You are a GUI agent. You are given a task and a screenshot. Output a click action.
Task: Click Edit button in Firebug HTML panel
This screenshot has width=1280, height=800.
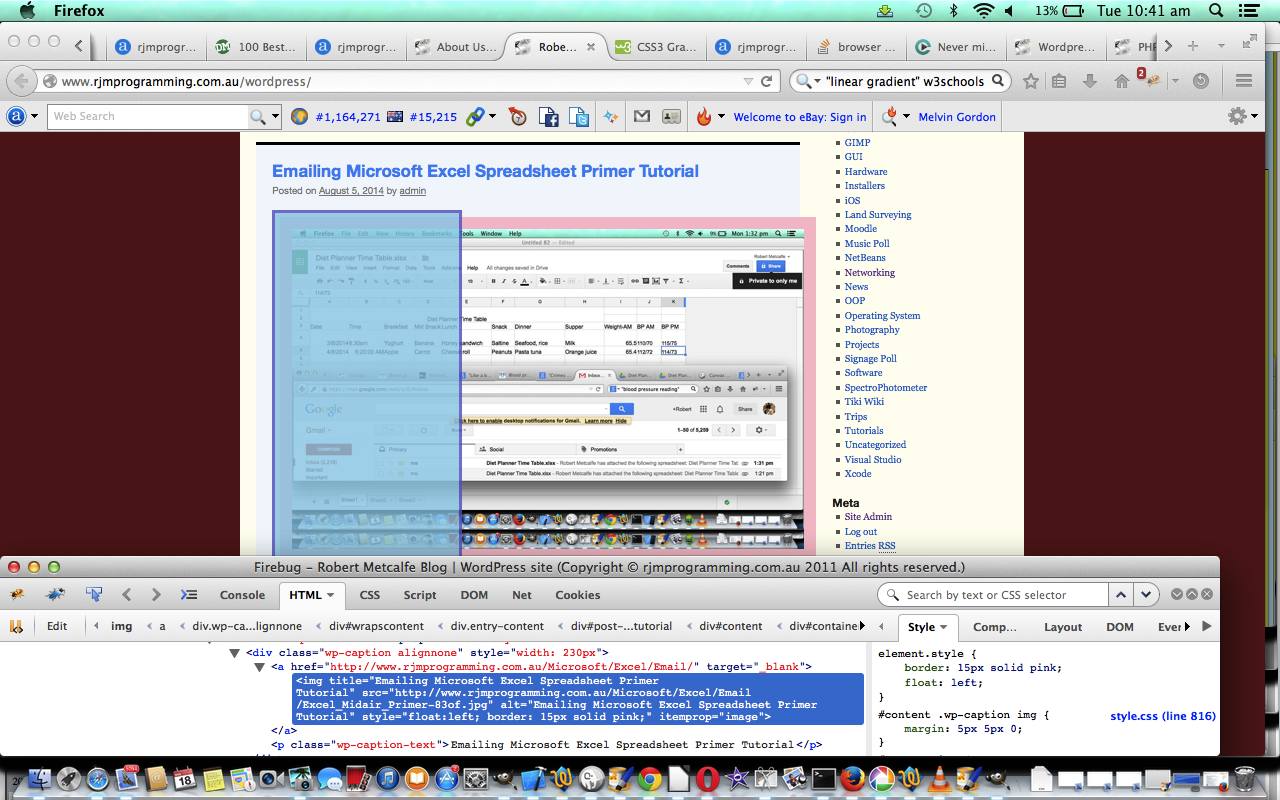(57, 626)
